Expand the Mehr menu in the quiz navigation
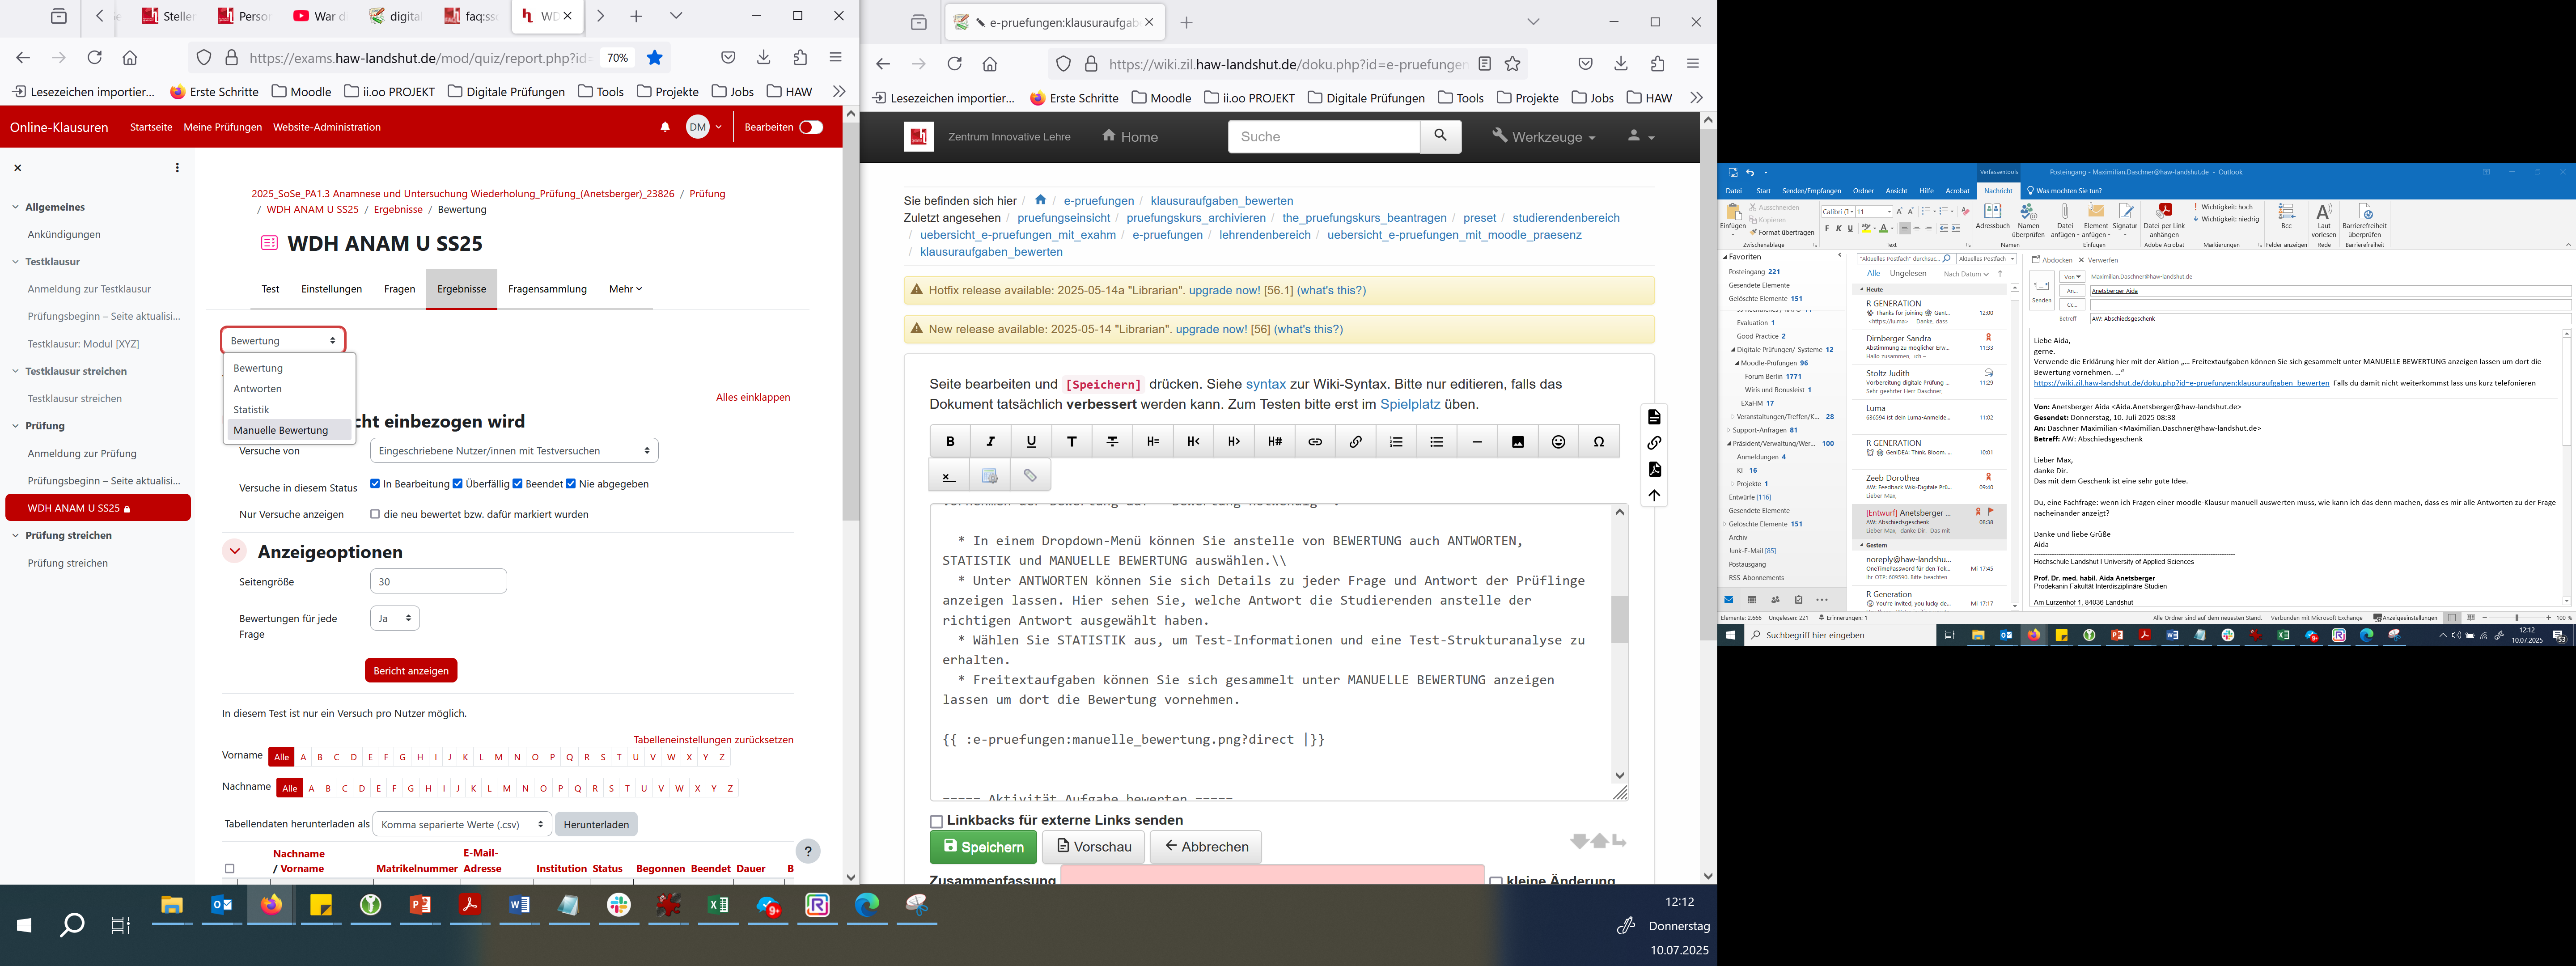Screen dimensions: 2576x966 (x=625, y=289)
